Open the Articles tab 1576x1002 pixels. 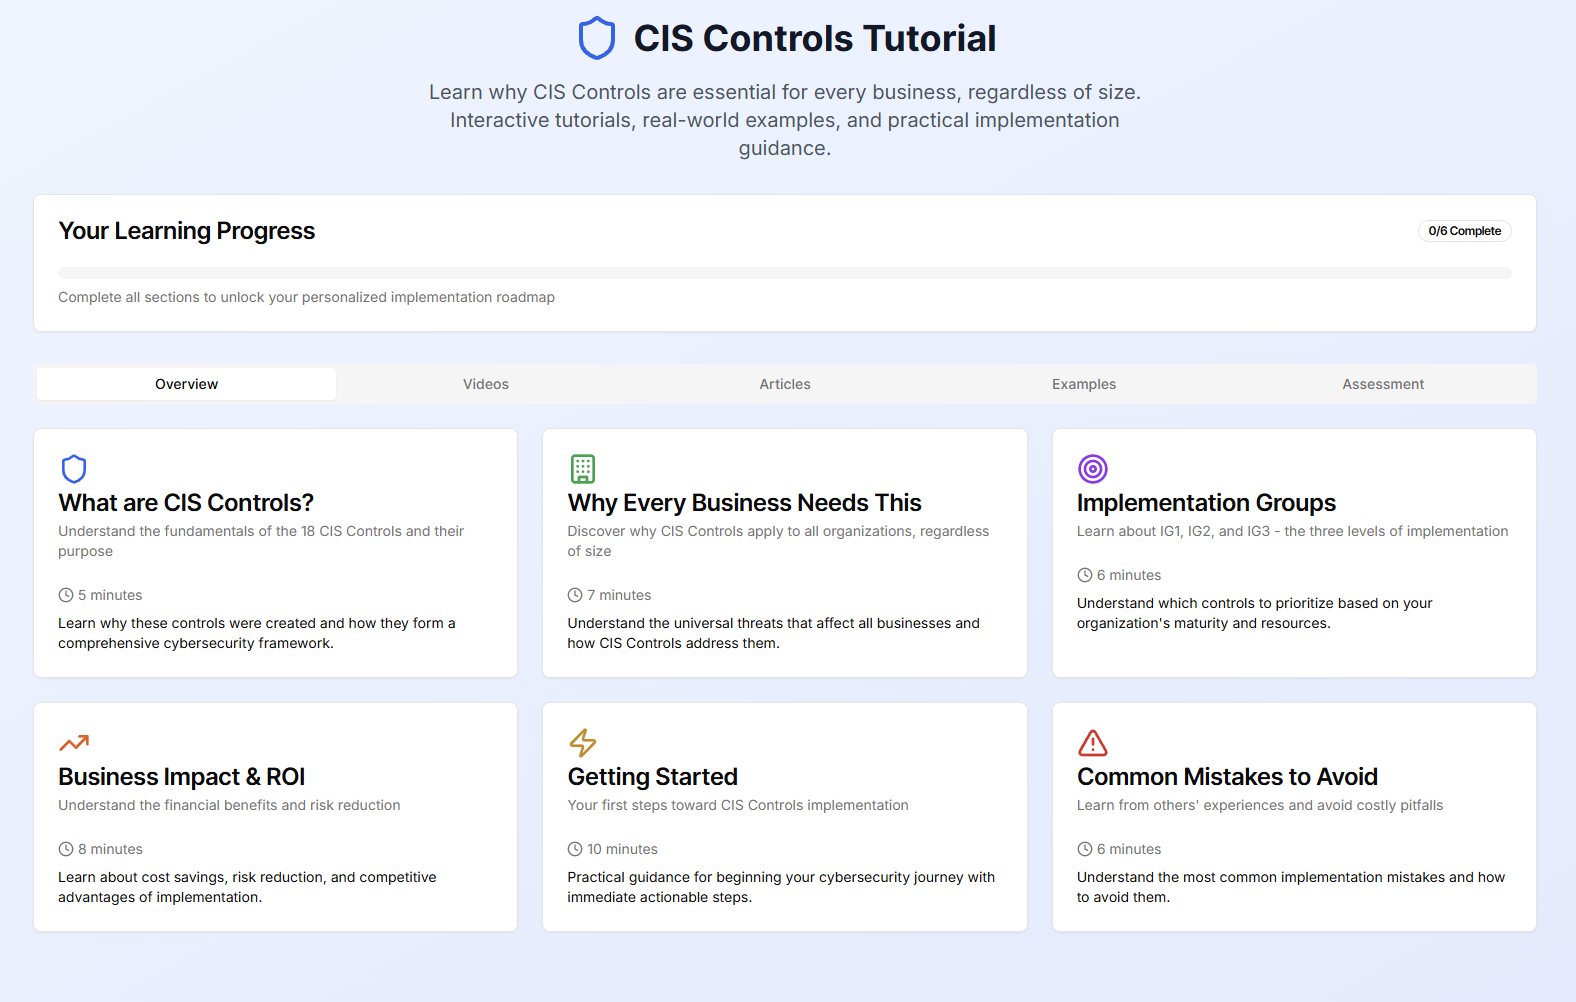(x=785, y=384)
